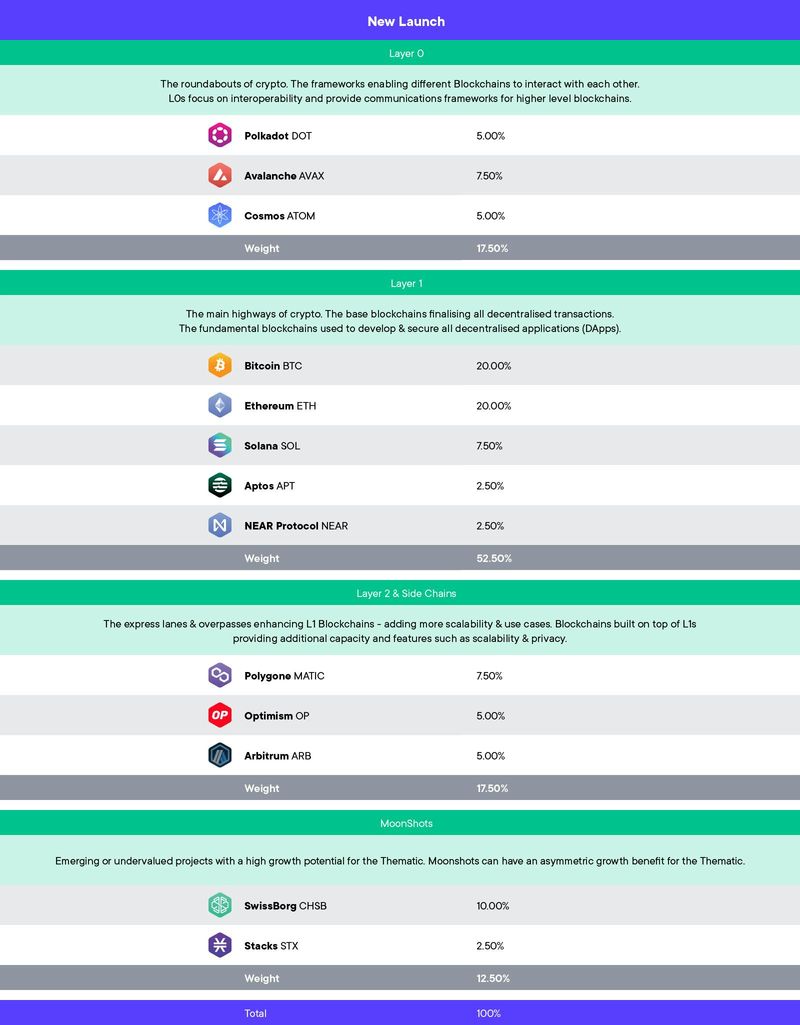
Task: Click the Arbitrum ARB logo icon
Action: pos(220,755)
